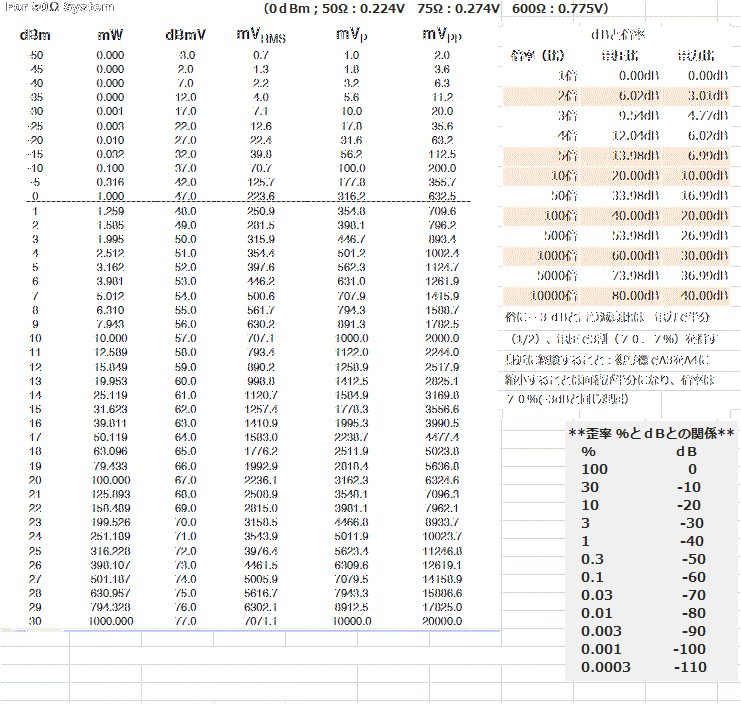This screenshot has height=704, width=741.
Task: Select mVpp cell 10023.7
Action: 442,536
